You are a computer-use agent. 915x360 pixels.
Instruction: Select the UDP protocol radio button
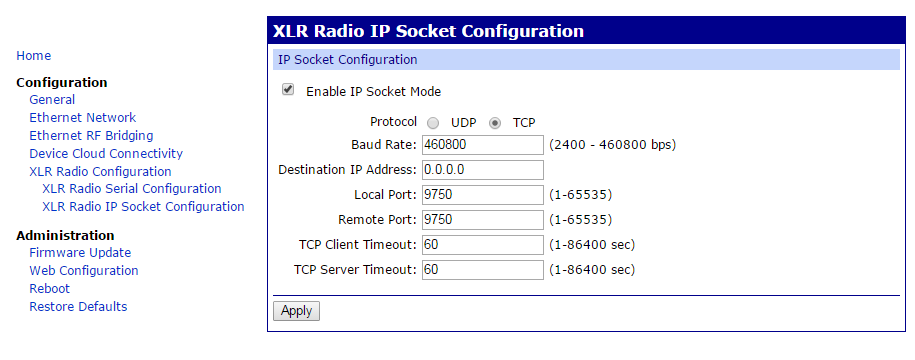click(433, 123)
